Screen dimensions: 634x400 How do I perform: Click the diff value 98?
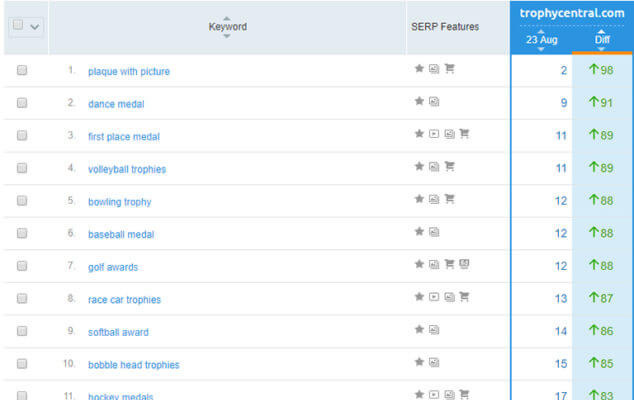pos(601,70)
